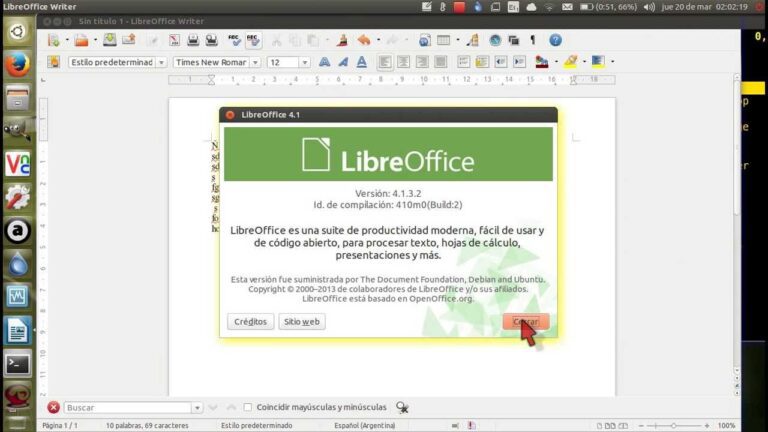This screenshot has width=768, height=432.
Task: Click Página 1 / 1 in status bar
Action: [60, 426]
